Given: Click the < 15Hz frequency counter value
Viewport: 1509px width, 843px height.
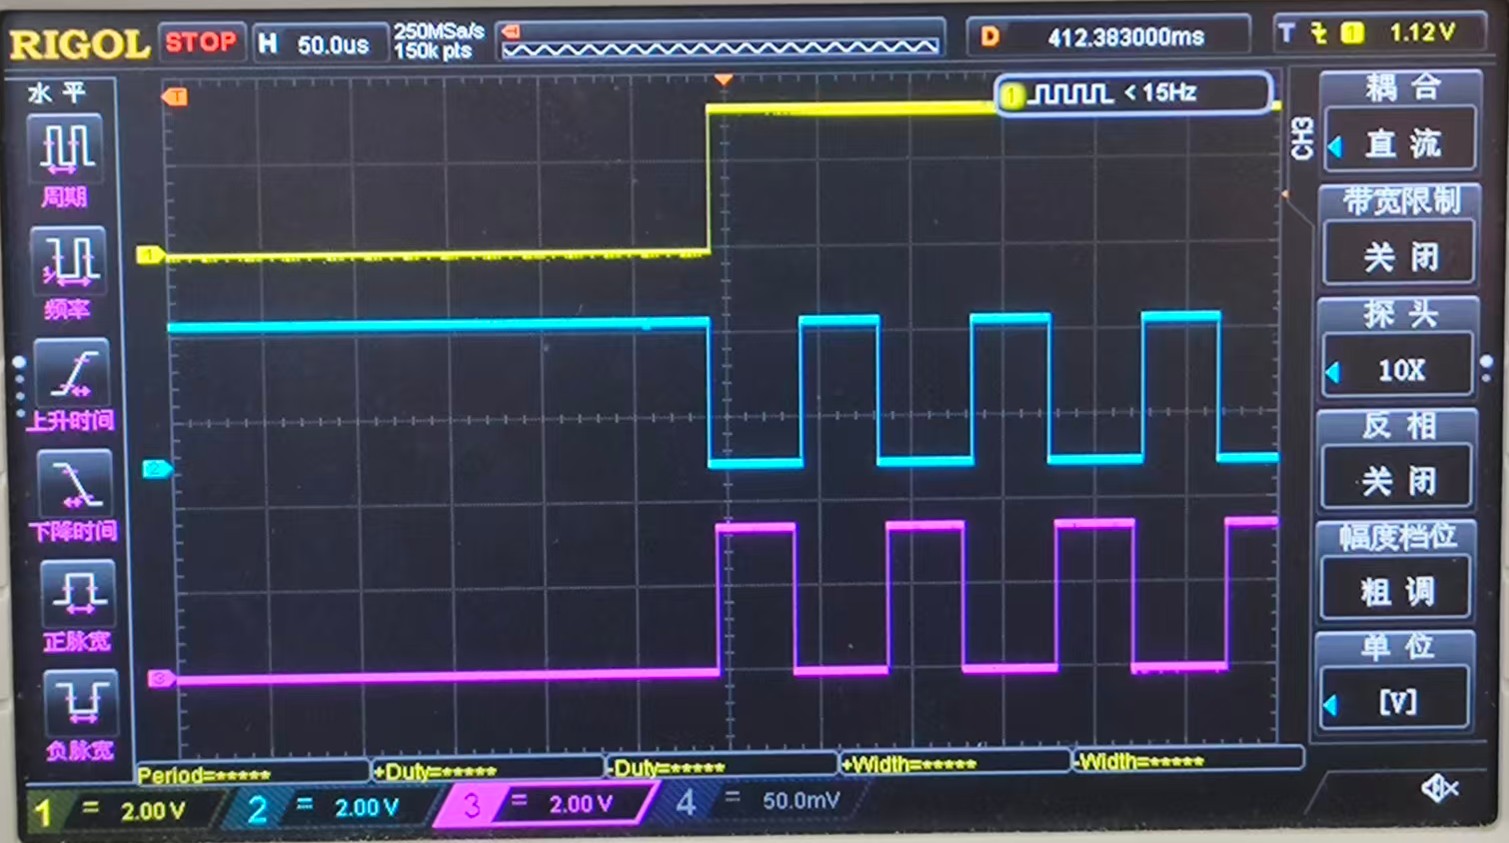Looking at the screenshot, I should tap(1160, 93).
